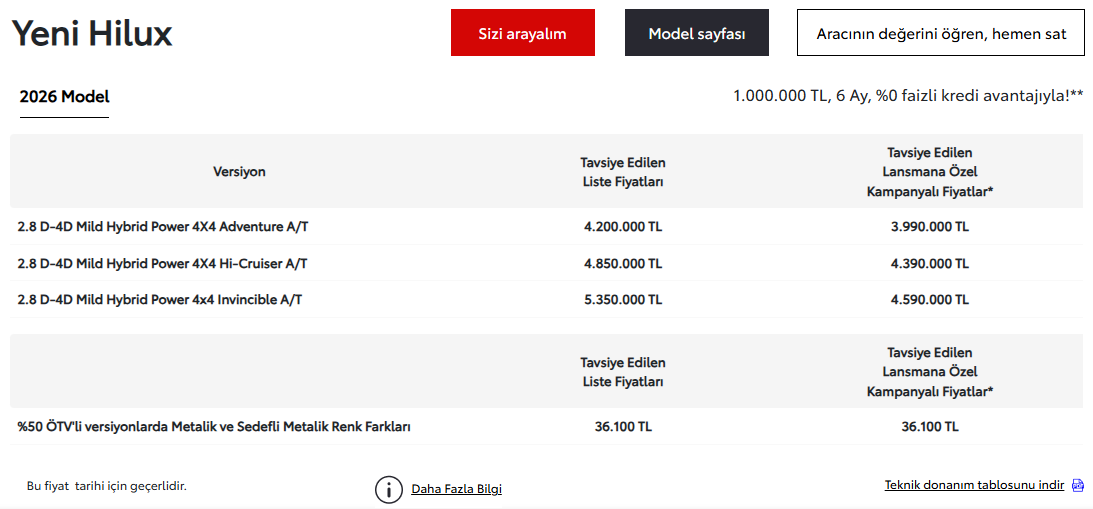Open the Daha Fazla Bilgi link
This screenshot has width=1093, height=509.
tap(457, 489)
